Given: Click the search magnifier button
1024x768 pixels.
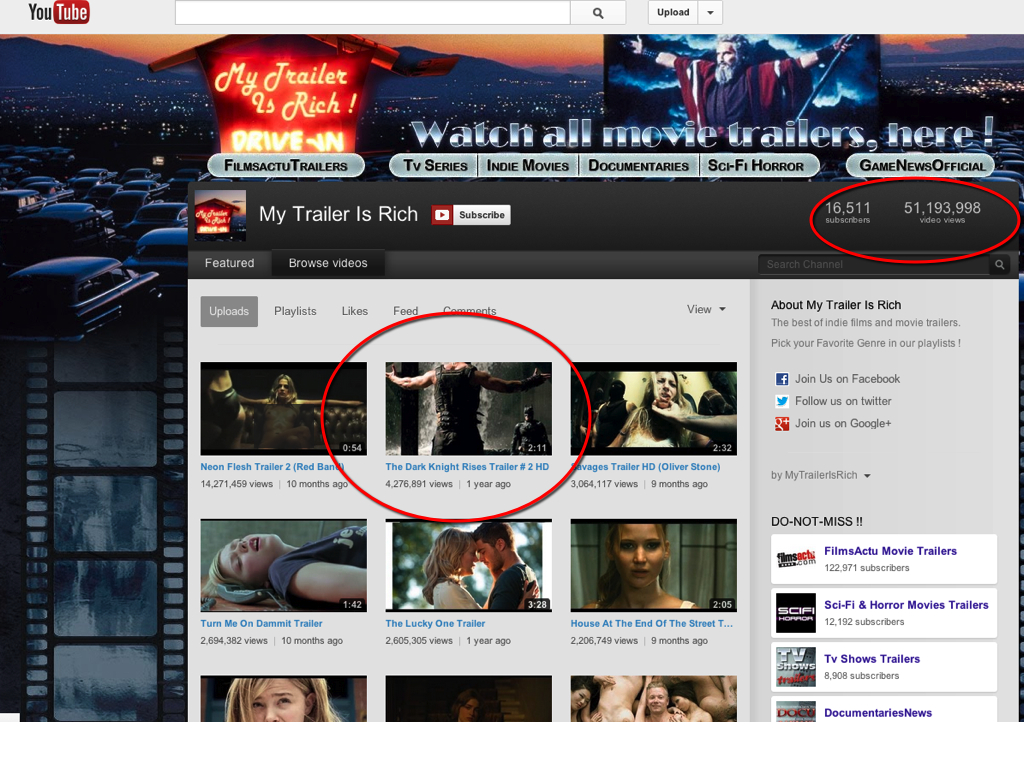Looking at the screenshot, I should click(x=598, y=12).
